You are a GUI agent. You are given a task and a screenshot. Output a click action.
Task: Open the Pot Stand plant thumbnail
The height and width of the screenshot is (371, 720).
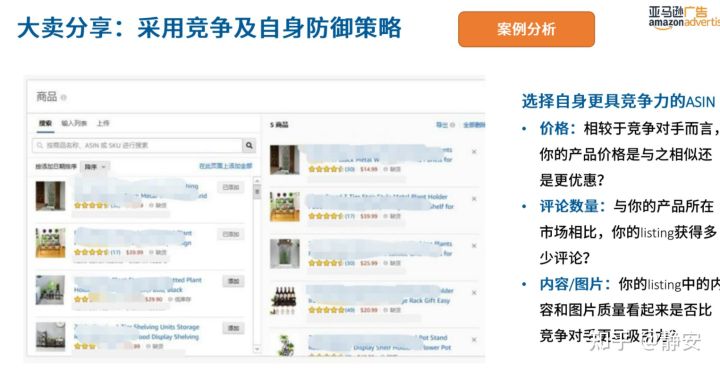(x=285, y=345)
